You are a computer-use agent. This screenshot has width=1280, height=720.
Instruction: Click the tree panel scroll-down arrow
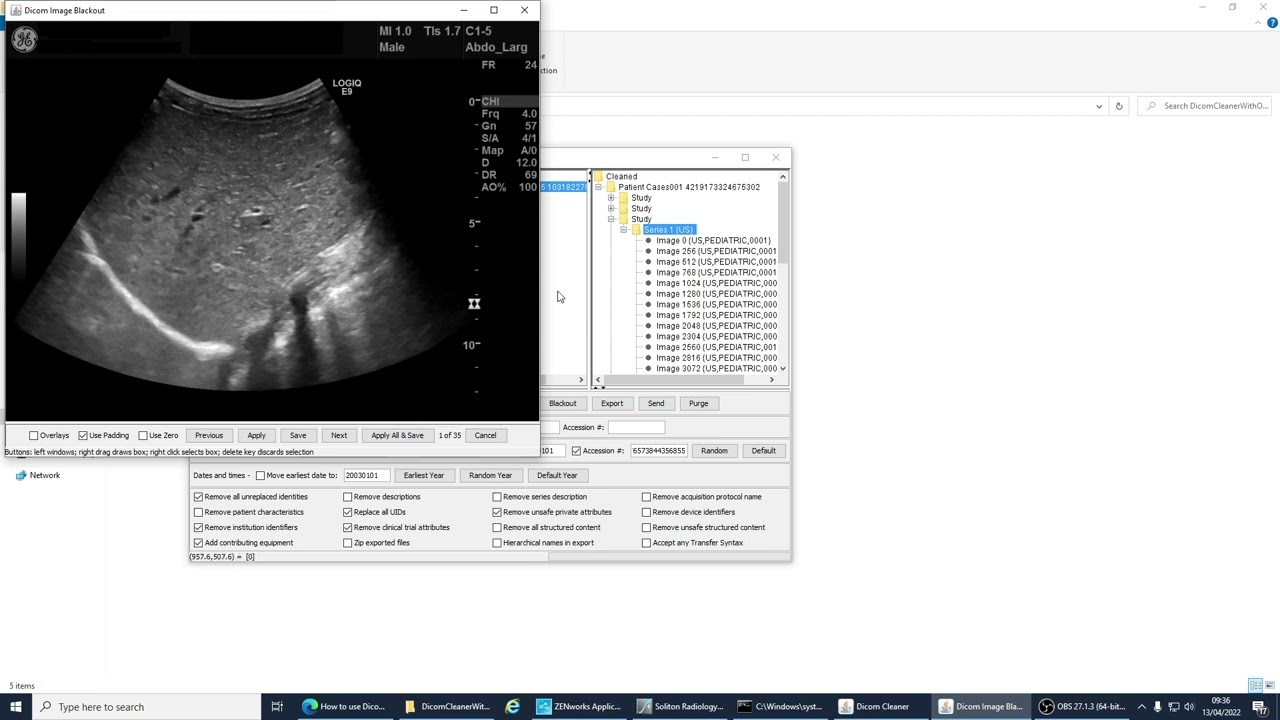click(x=783, y=369)
